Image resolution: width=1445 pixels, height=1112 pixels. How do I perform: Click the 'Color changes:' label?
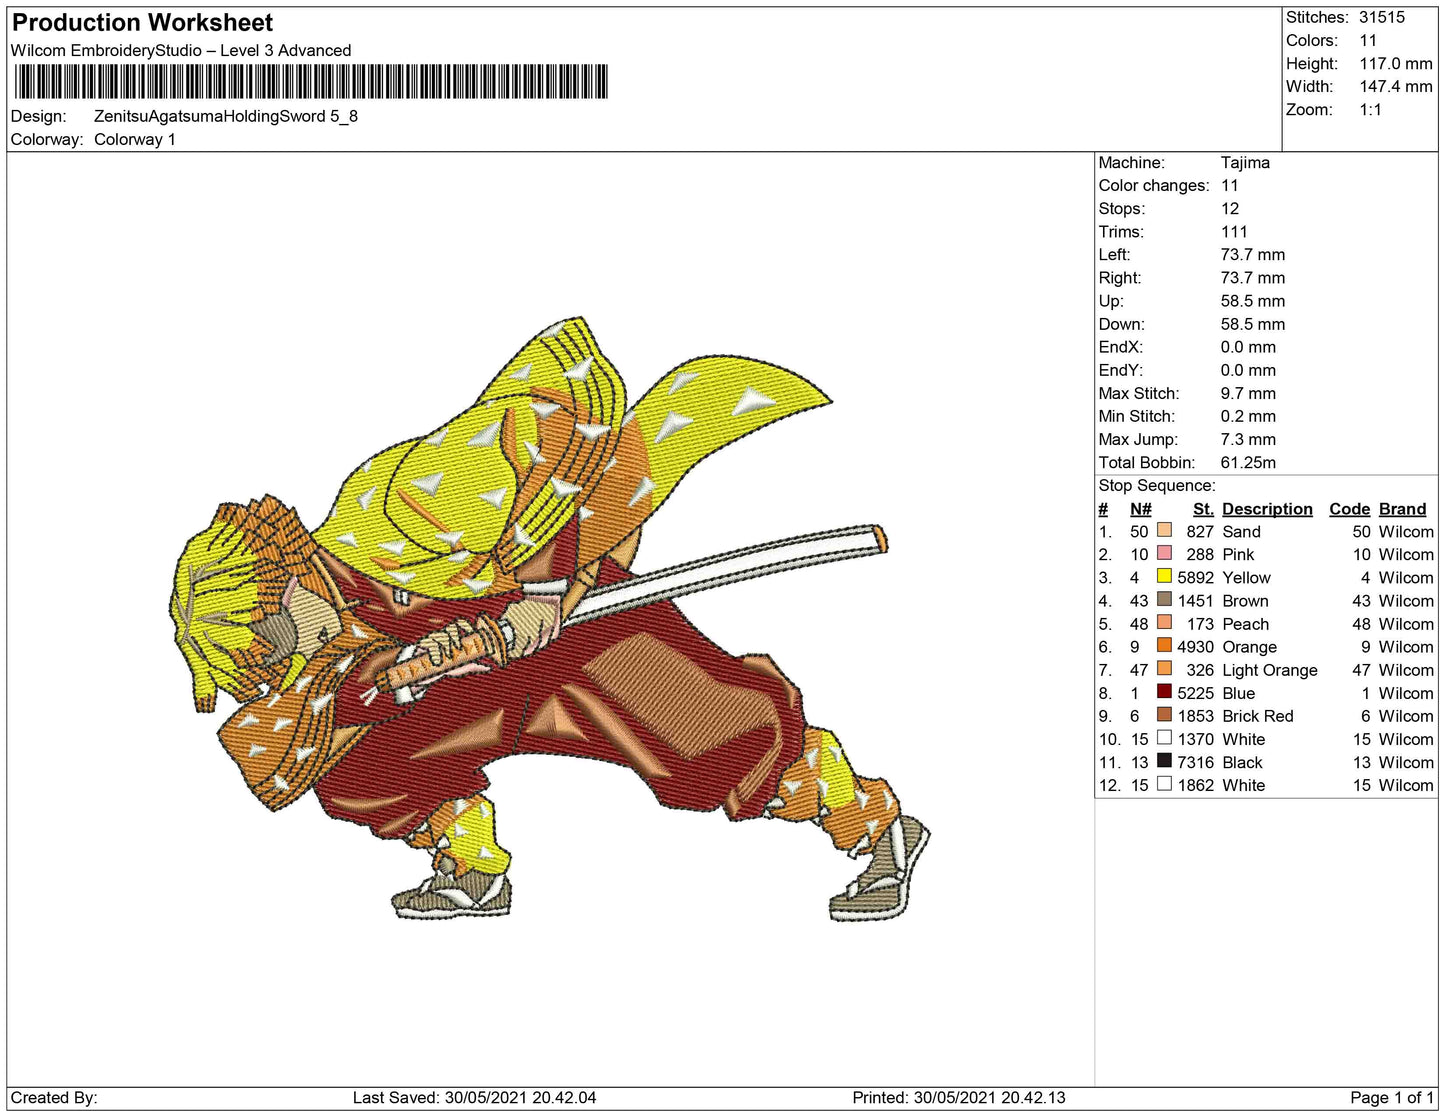(1154, 185)
